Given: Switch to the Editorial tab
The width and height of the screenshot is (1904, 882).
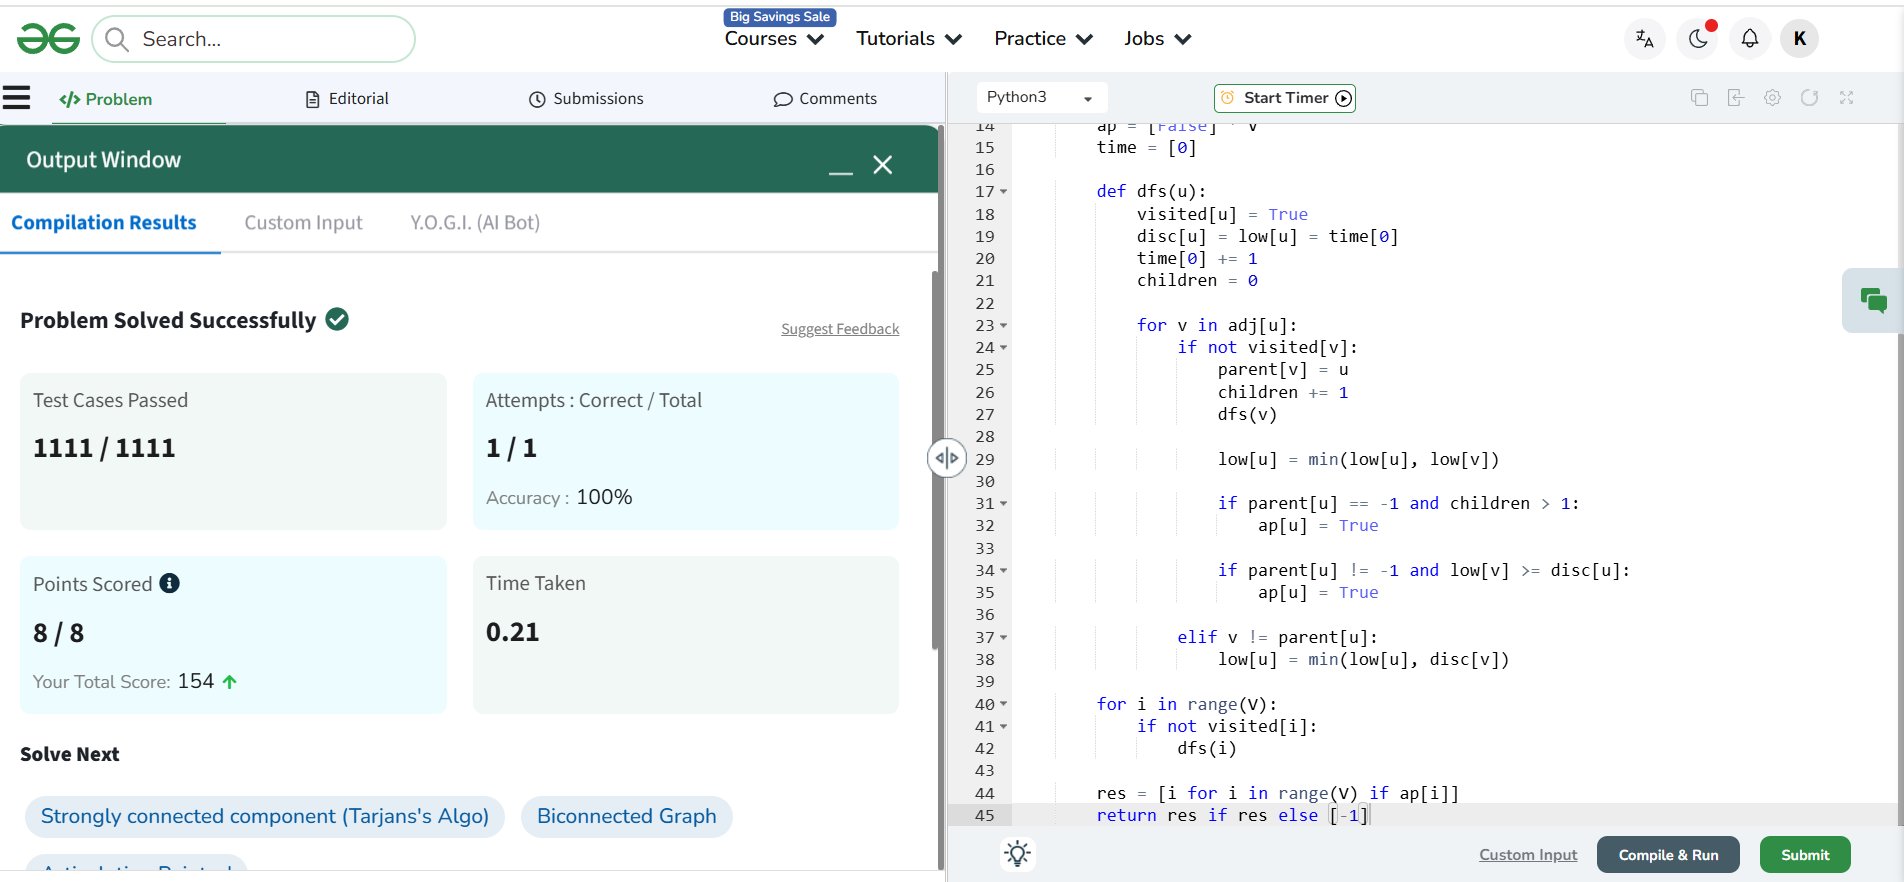Looking at the screenshot, I should pyautogui.click(x=347, y=99).
